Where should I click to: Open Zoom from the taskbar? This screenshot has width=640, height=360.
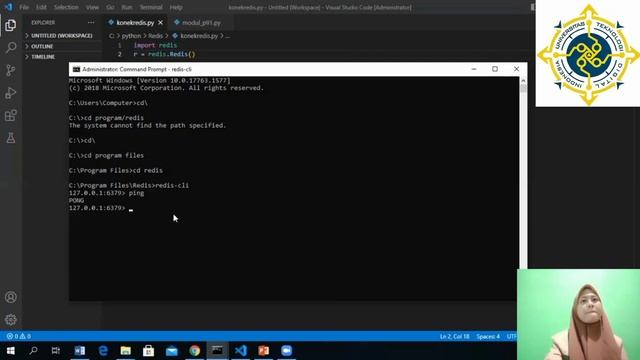287,351
